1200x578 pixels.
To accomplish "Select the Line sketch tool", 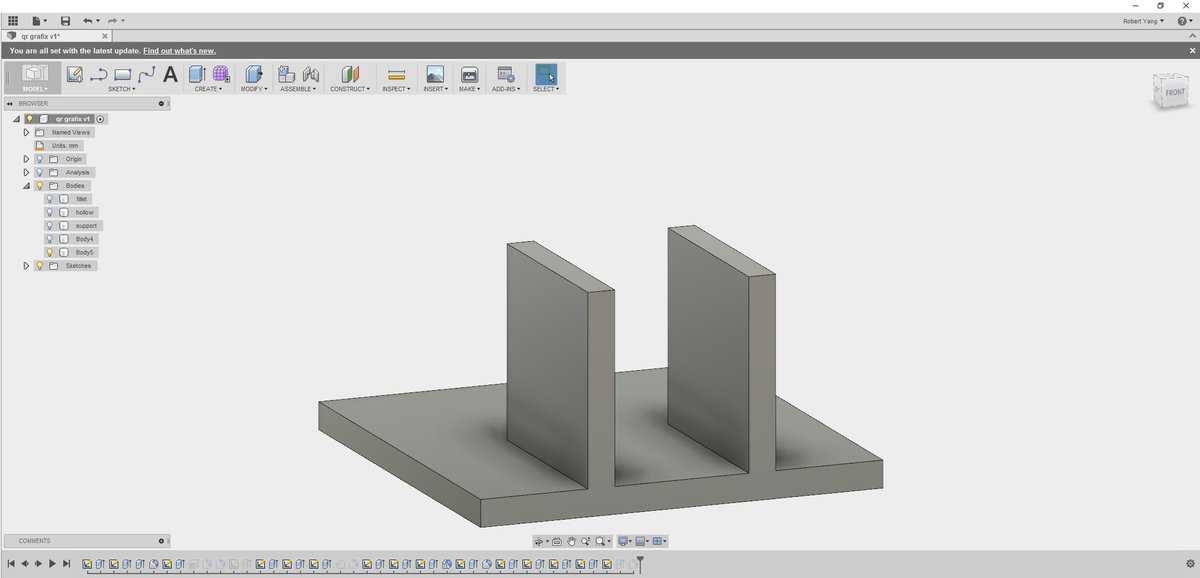I will (x=98, y=74).
